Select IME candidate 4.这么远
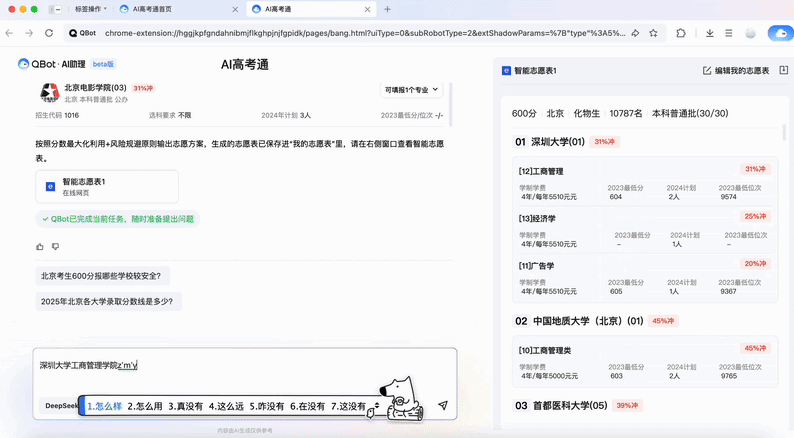The height and width of the screenshot is (438, 794). tap(226, 406)
